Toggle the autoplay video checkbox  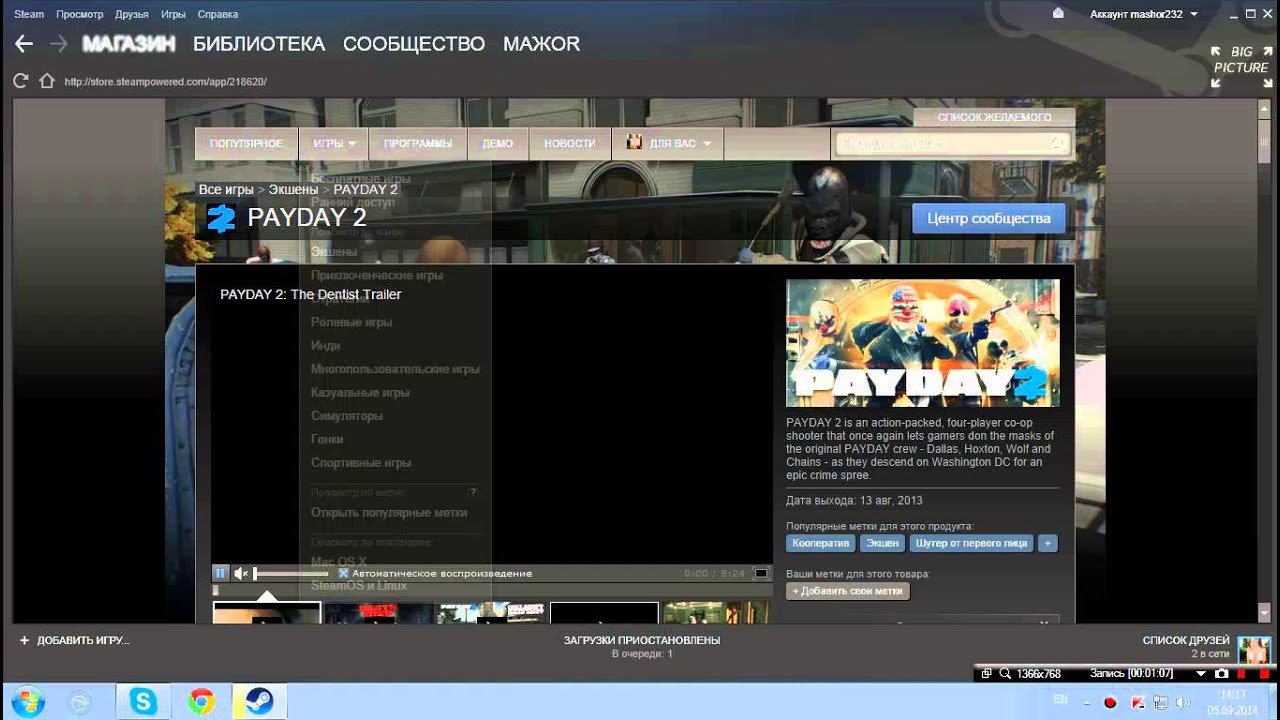(x=343, y=574)
